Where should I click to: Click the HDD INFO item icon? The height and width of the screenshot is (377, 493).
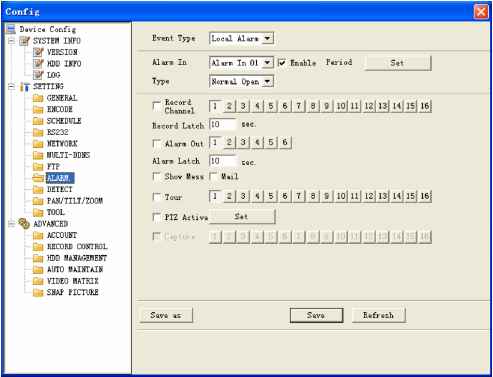(38, 63)
